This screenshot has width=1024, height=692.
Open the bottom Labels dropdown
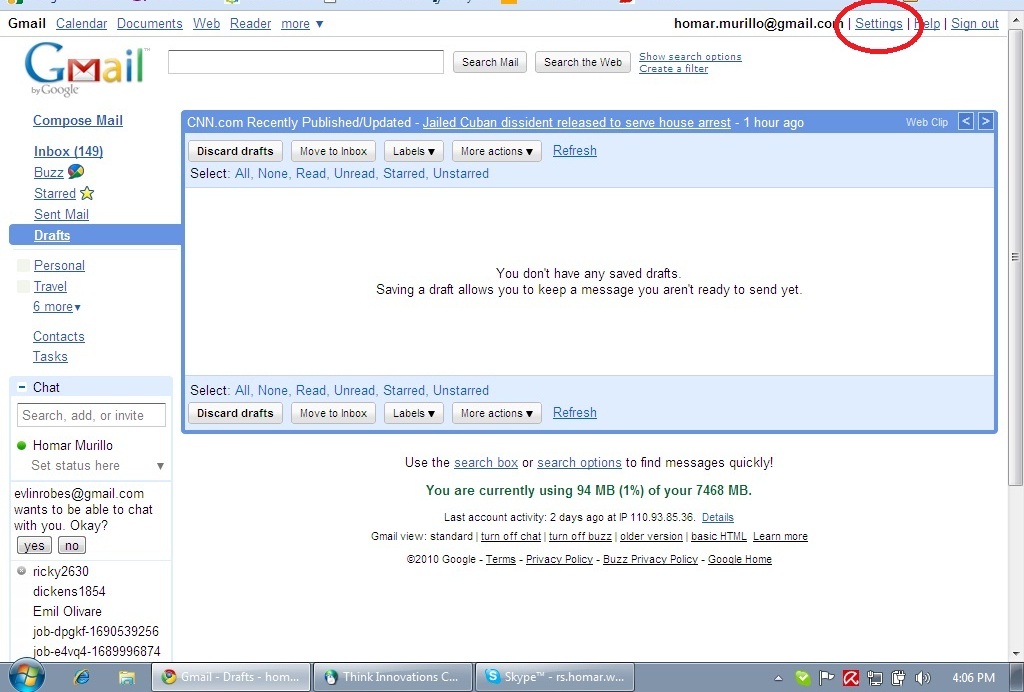[413, 413]
